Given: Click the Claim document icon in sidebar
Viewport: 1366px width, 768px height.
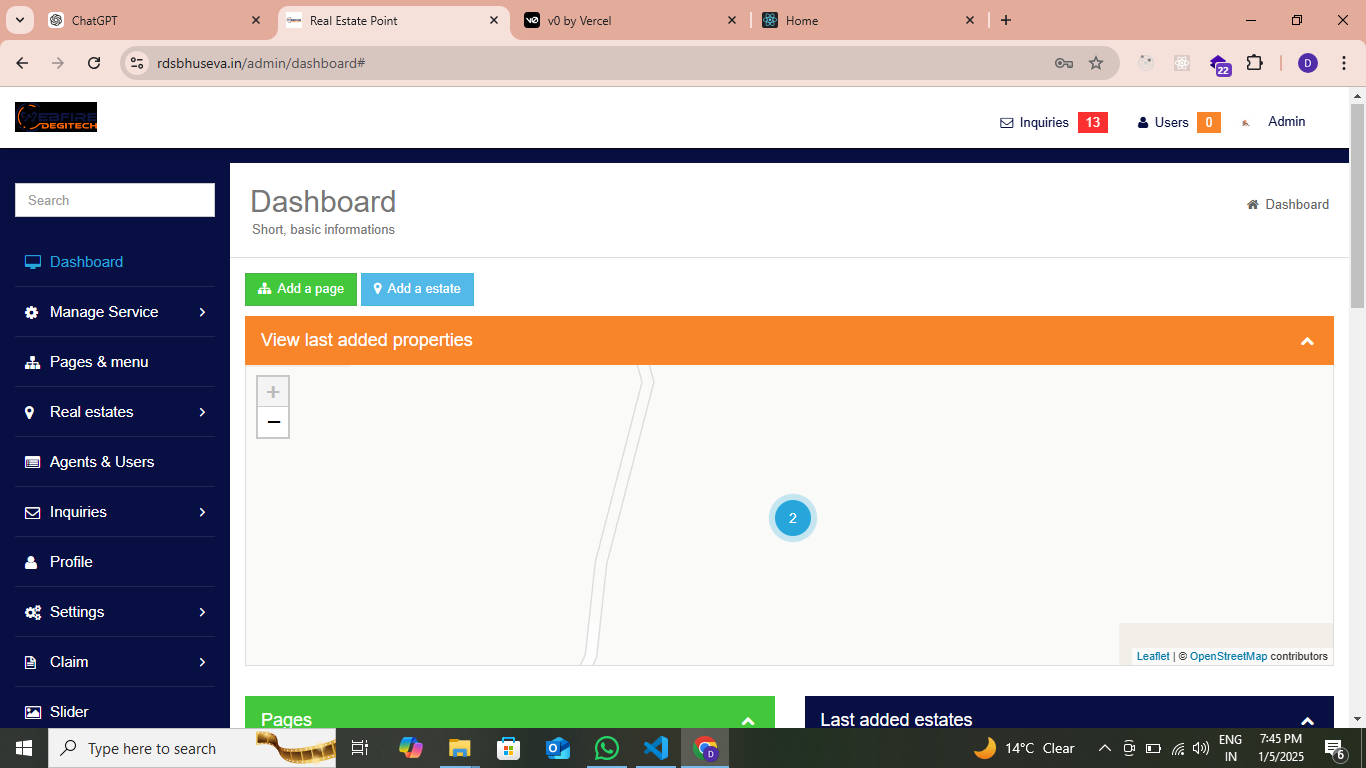Looking at the screenshot, I should [31, 662].
